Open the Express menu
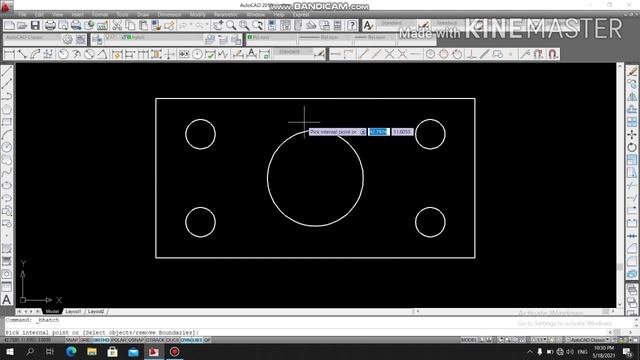 301,14
